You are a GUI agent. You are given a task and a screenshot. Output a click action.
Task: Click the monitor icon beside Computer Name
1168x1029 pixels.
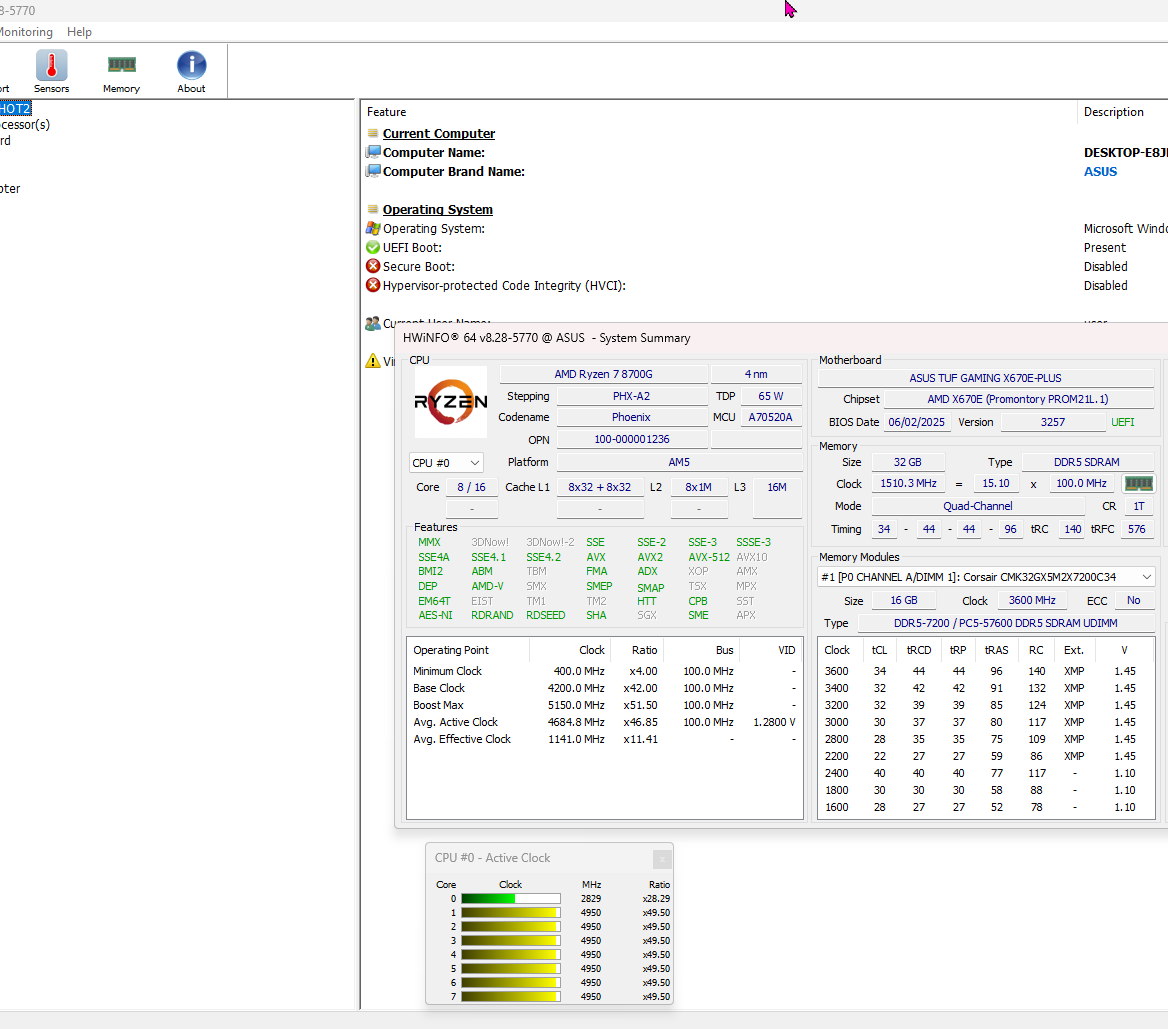[x=373, y=152]
